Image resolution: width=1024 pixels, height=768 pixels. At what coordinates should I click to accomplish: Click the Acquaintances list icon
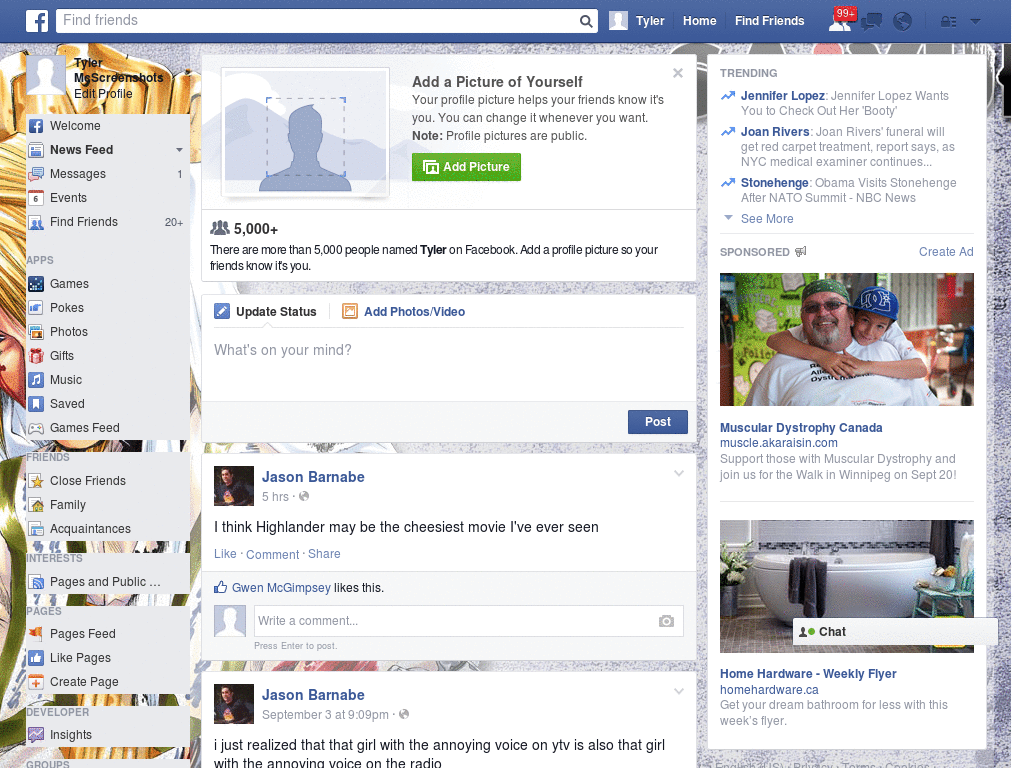tap(37, 529)
